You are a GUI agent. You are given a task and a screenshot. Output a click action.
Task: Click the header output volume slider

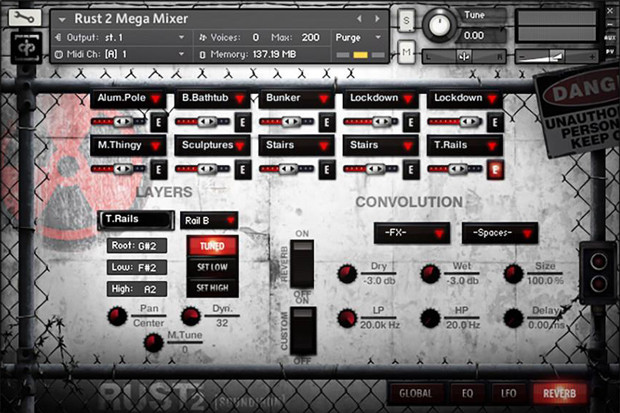557,57
